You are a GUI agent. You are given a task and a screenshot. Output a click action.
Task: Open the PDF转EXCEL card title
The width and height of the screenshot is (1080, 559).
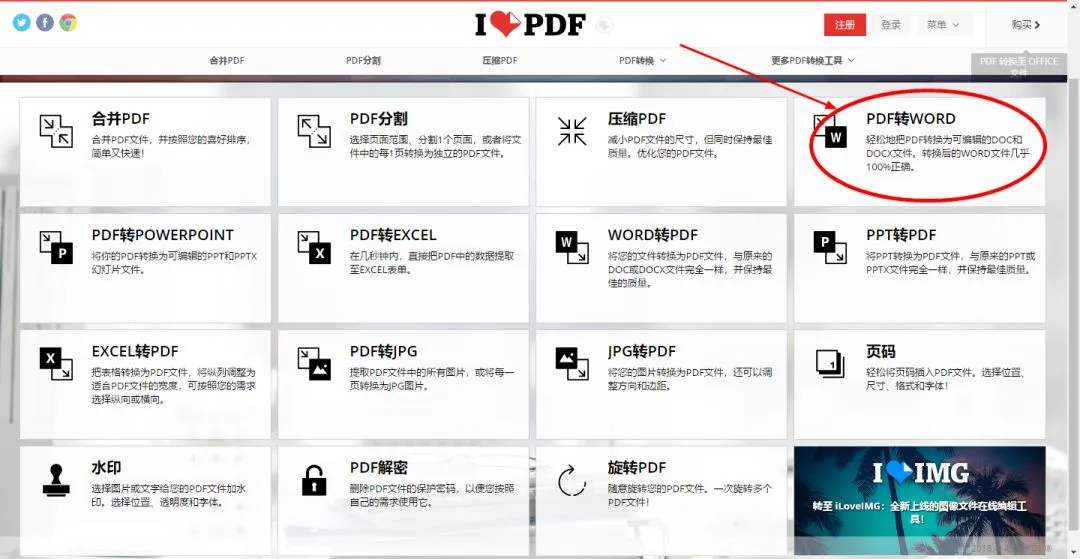point(393,235)
